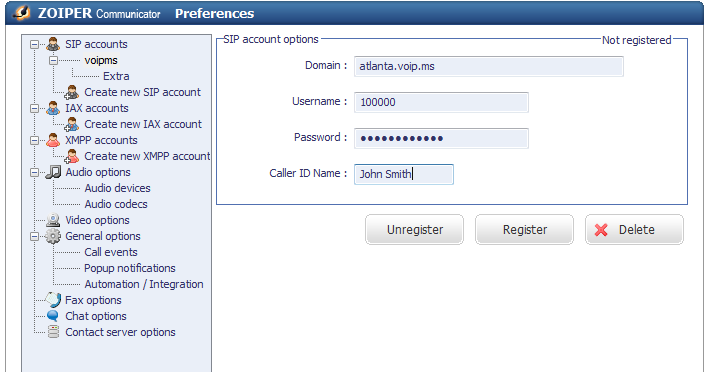Viewport: 707px width, 372px height.
Task: Click the Unregister button
Action: 414,230
